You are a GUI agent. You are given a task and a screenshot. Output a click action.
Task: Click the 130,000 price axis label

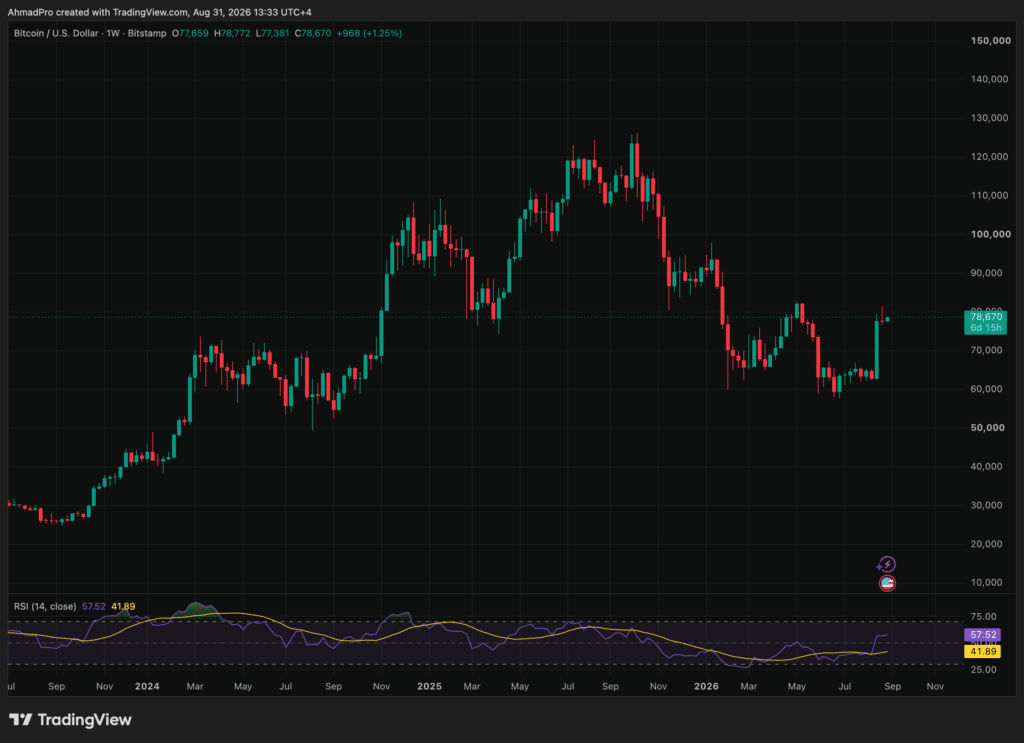[x=990, y=118]
